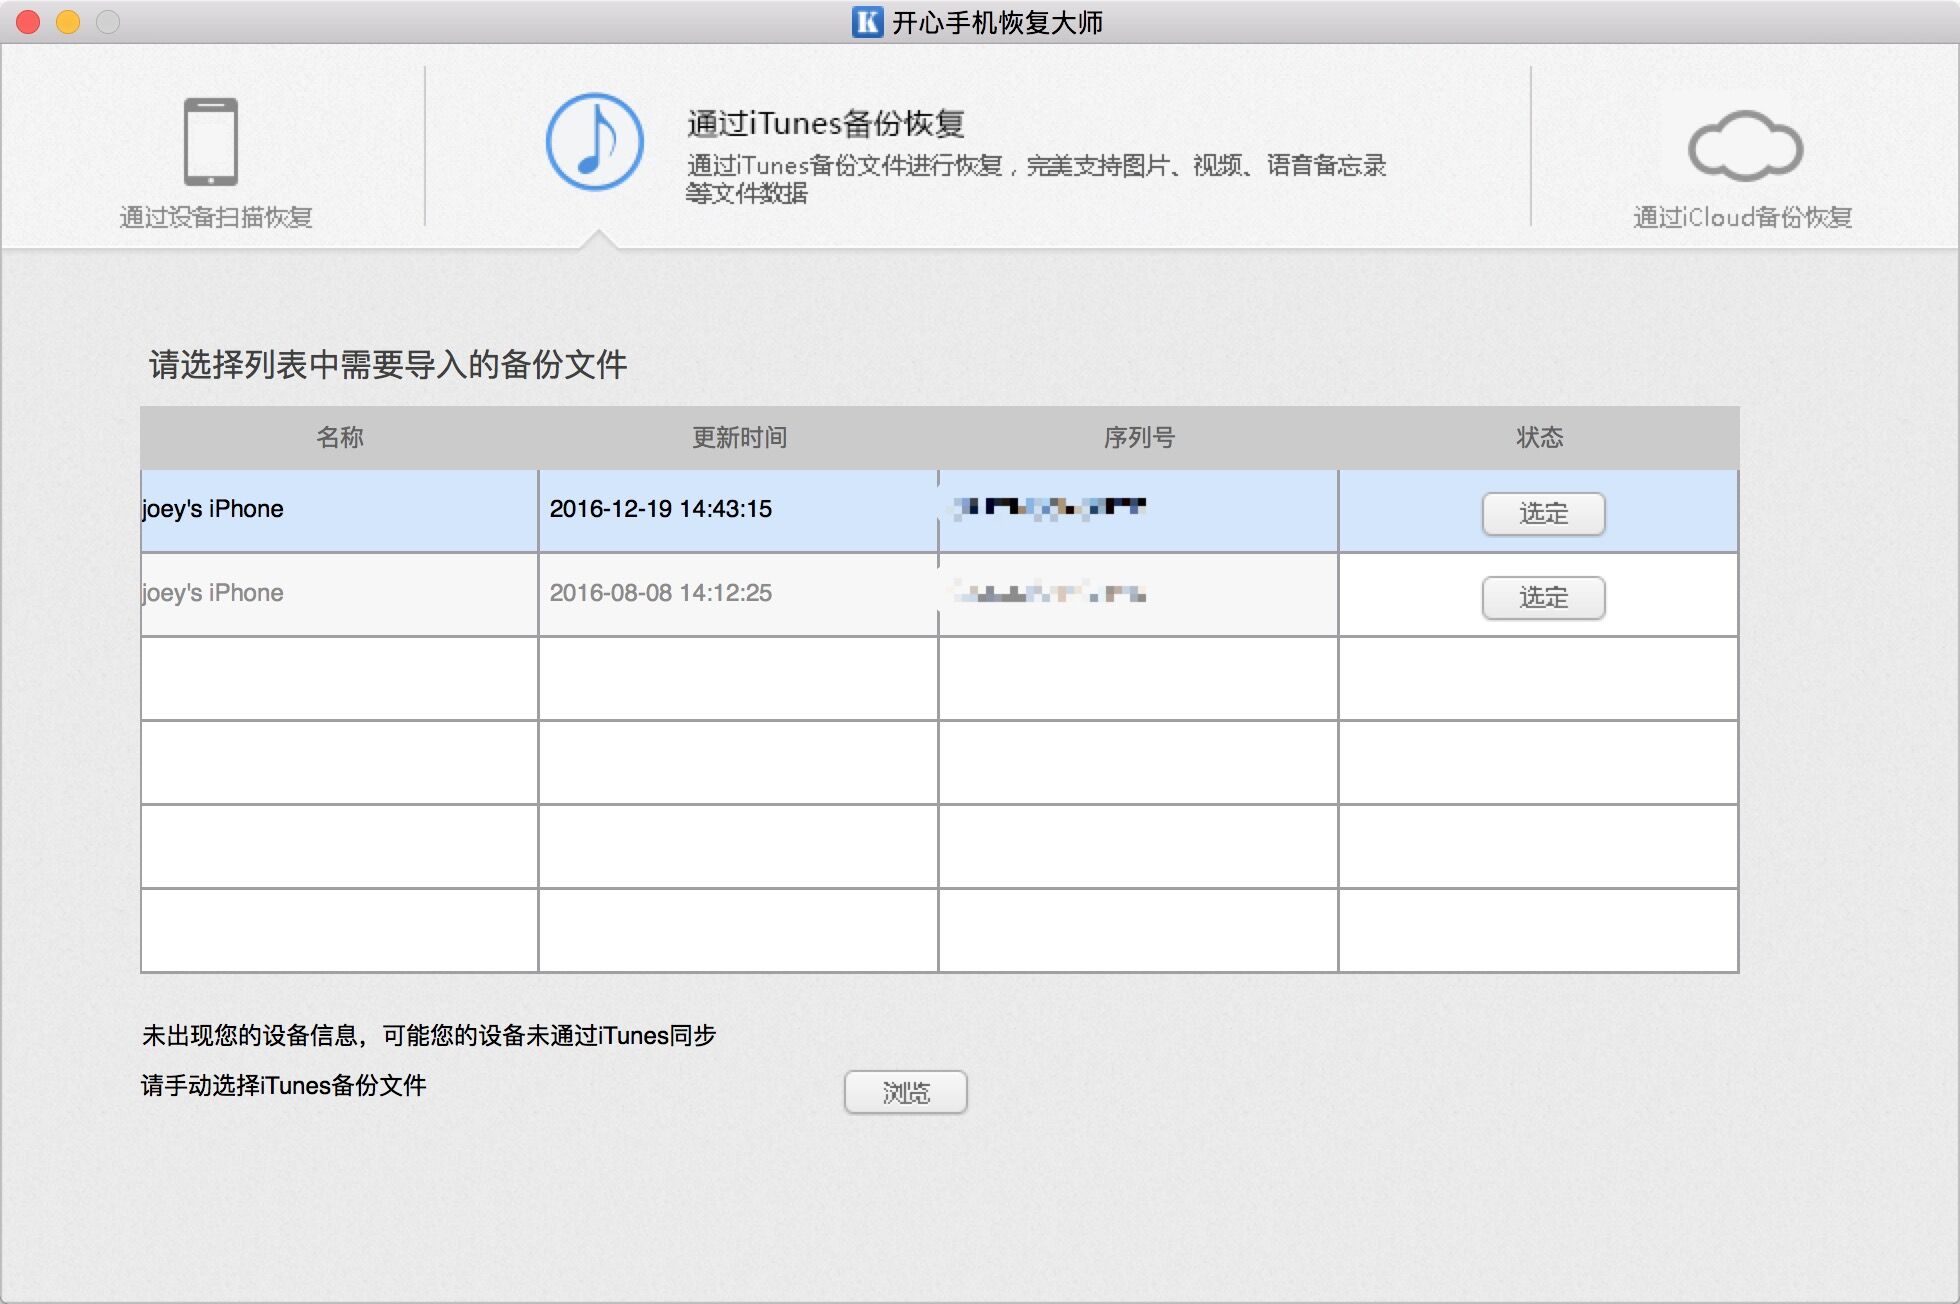Click 选定 for the 2016-12-19 backup

click(x=1543, y=513)
